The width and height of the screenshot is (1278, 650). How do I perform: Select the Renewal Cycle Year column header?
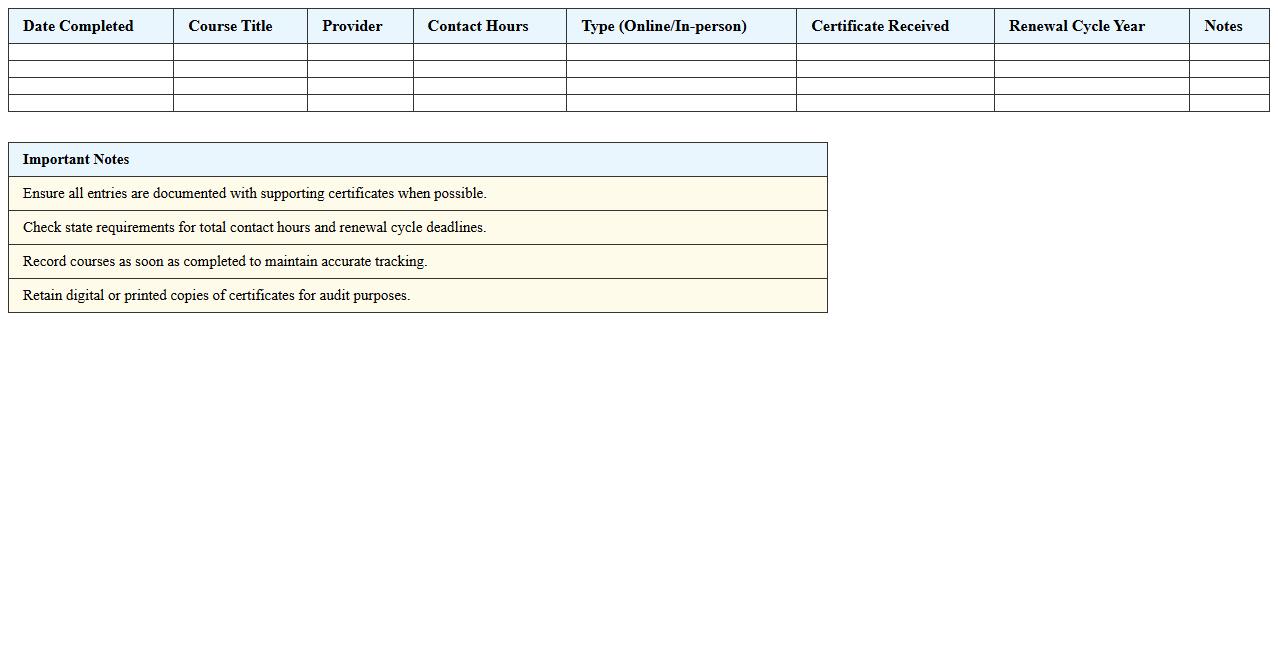coord(1076,26)
